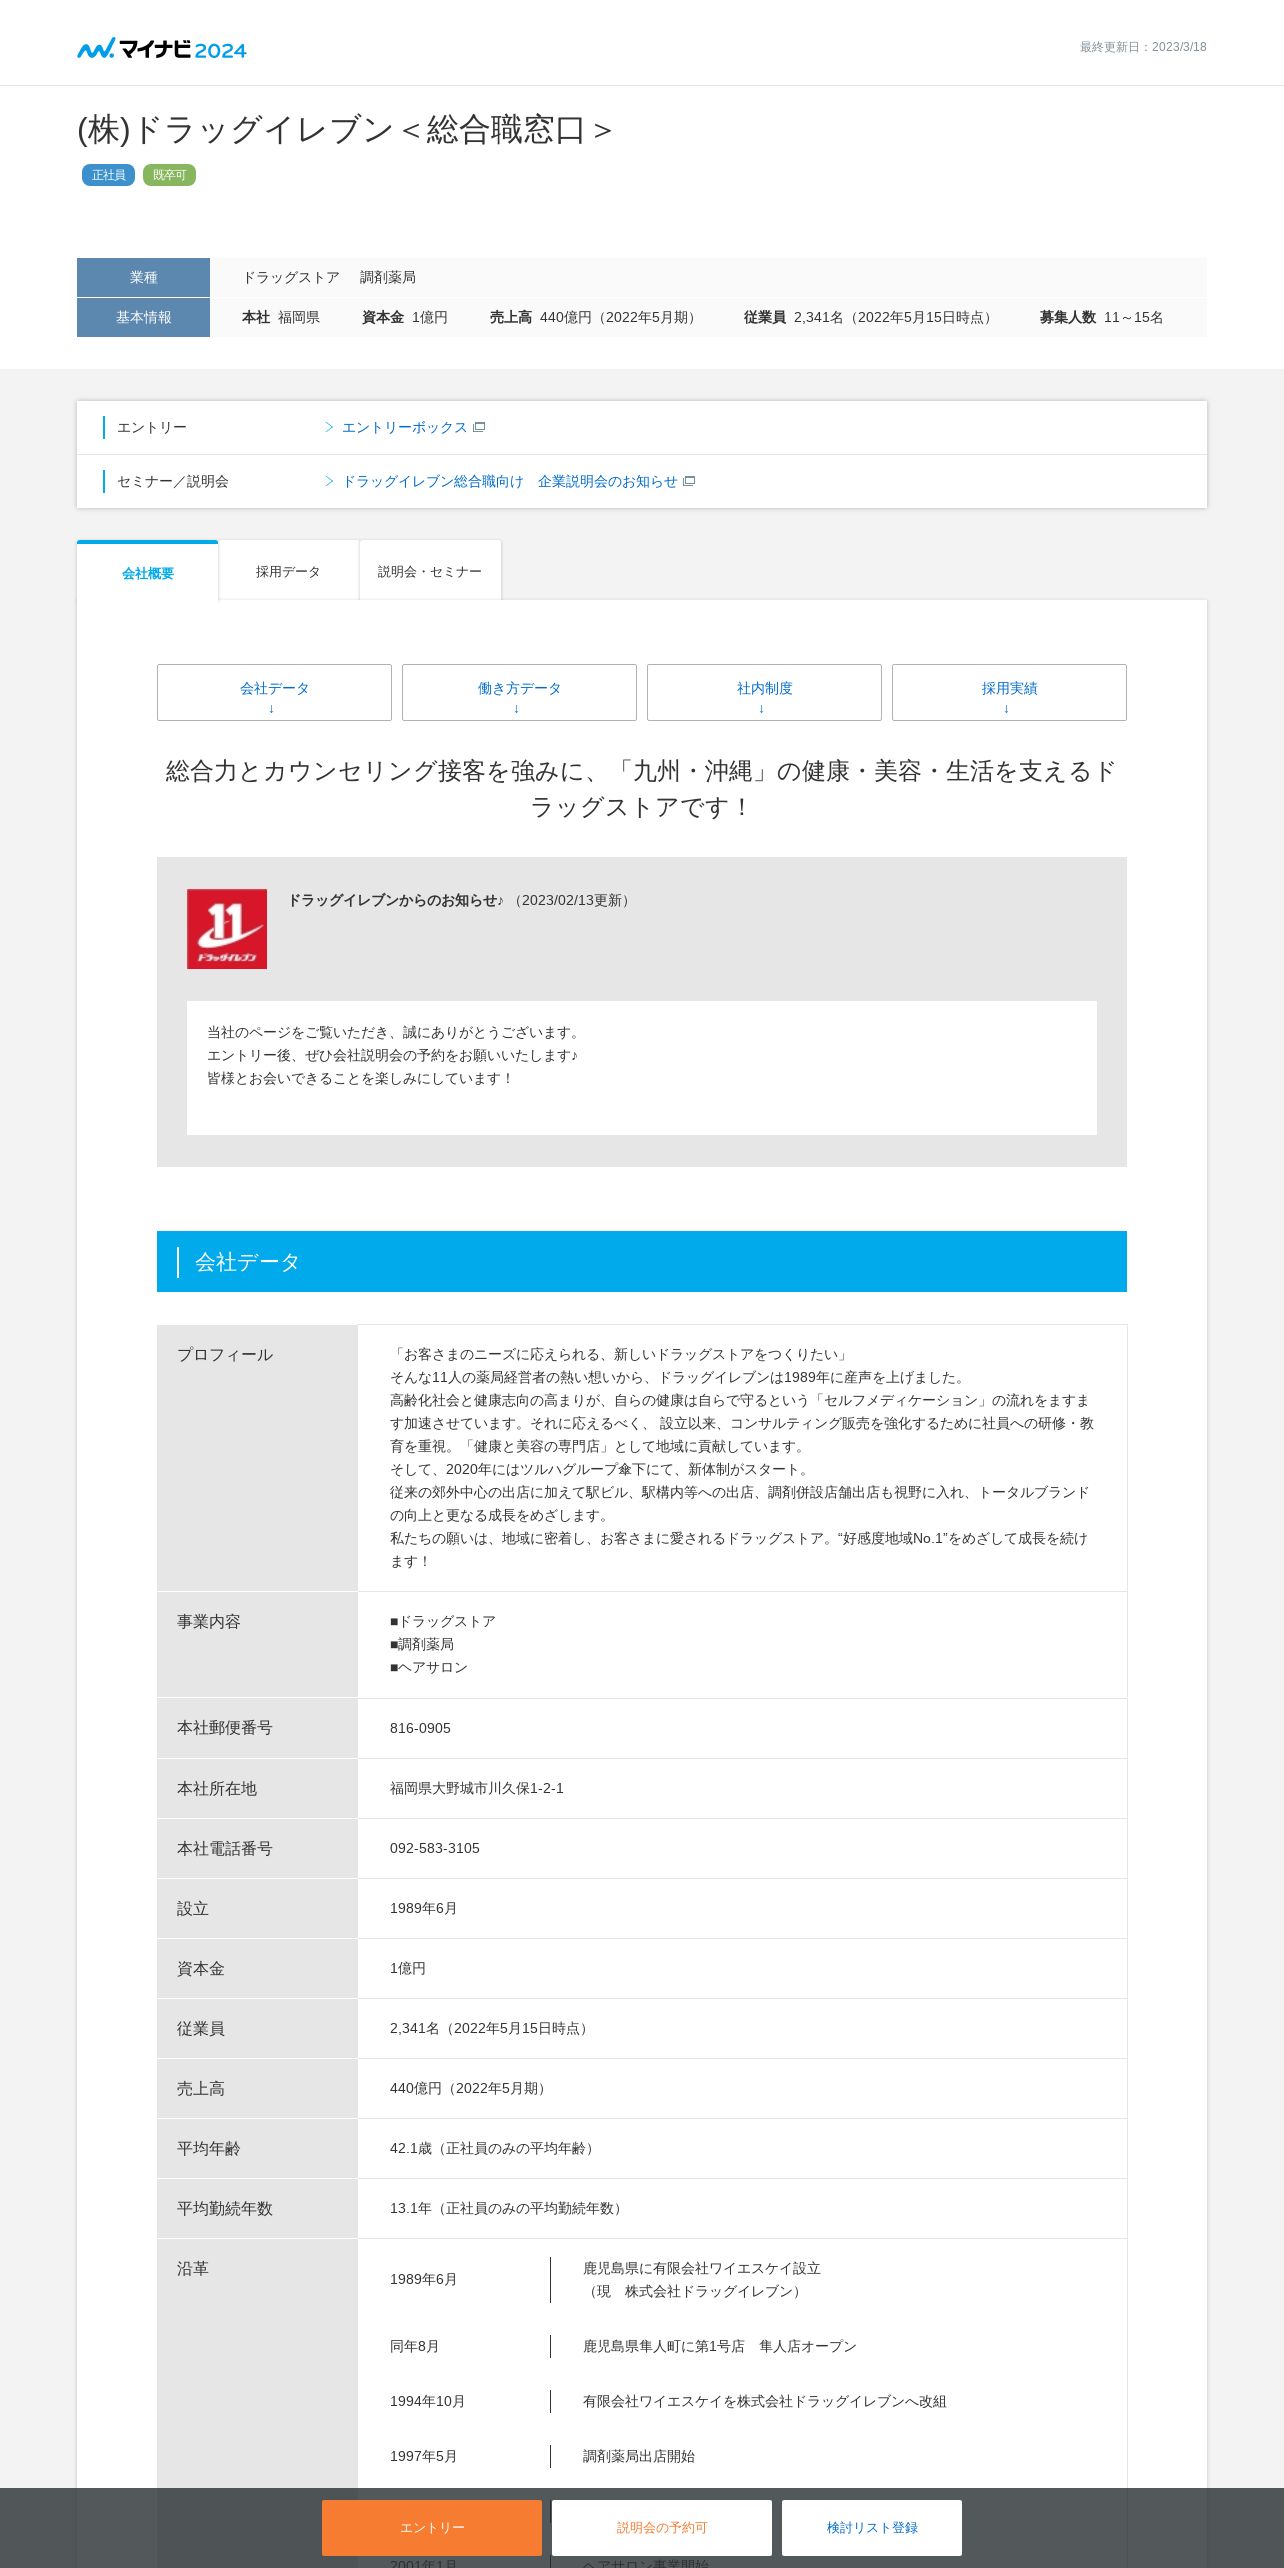Switch to the 採用データ tab
This screenshot has height=2568, width=1284.
(288, 571)
